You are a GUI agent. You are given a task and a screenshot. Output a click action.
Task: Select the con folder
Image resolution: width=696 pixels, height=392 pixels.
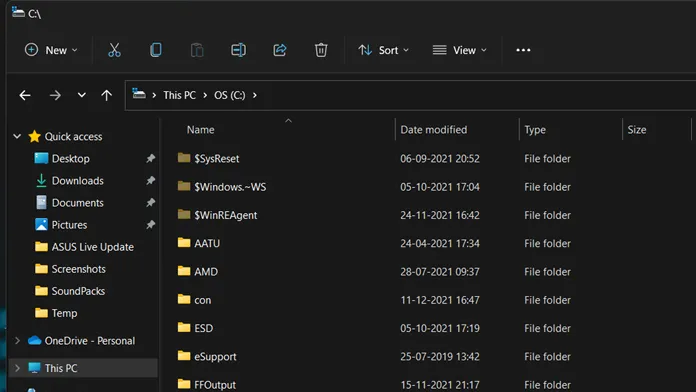(x=202, y=300)
